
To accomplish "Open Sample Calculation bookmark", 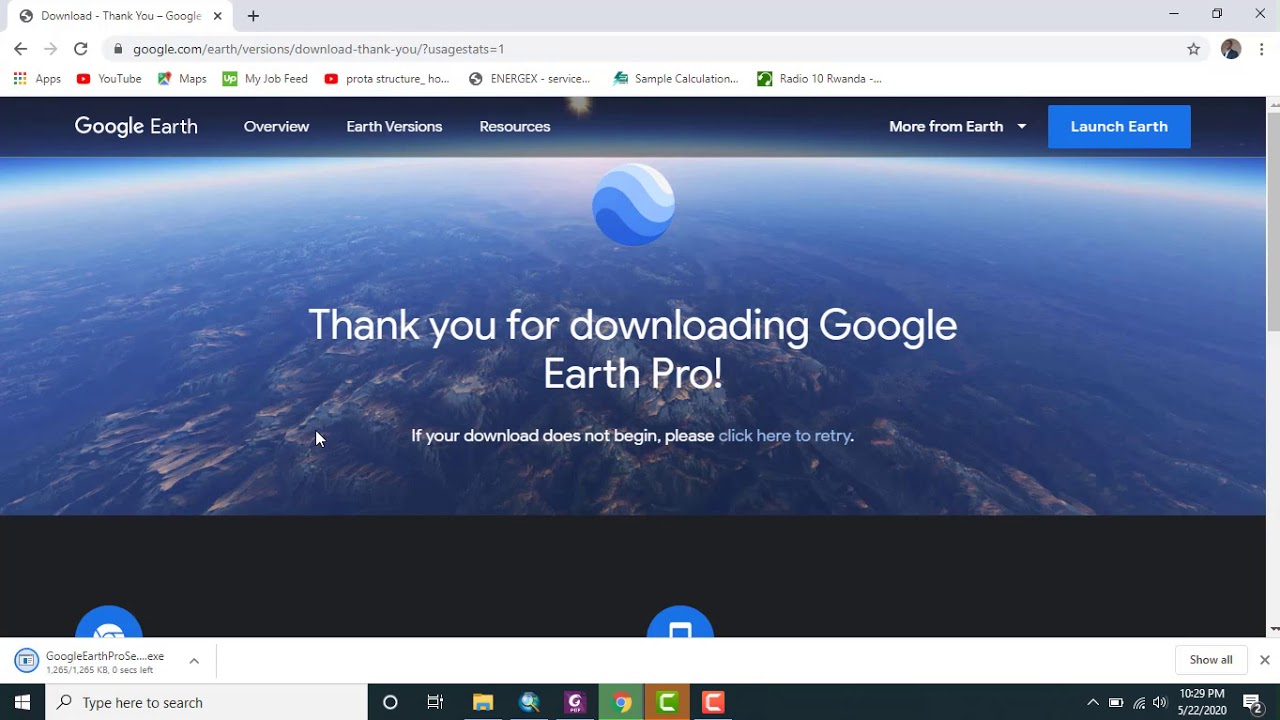I will [676, 79].
